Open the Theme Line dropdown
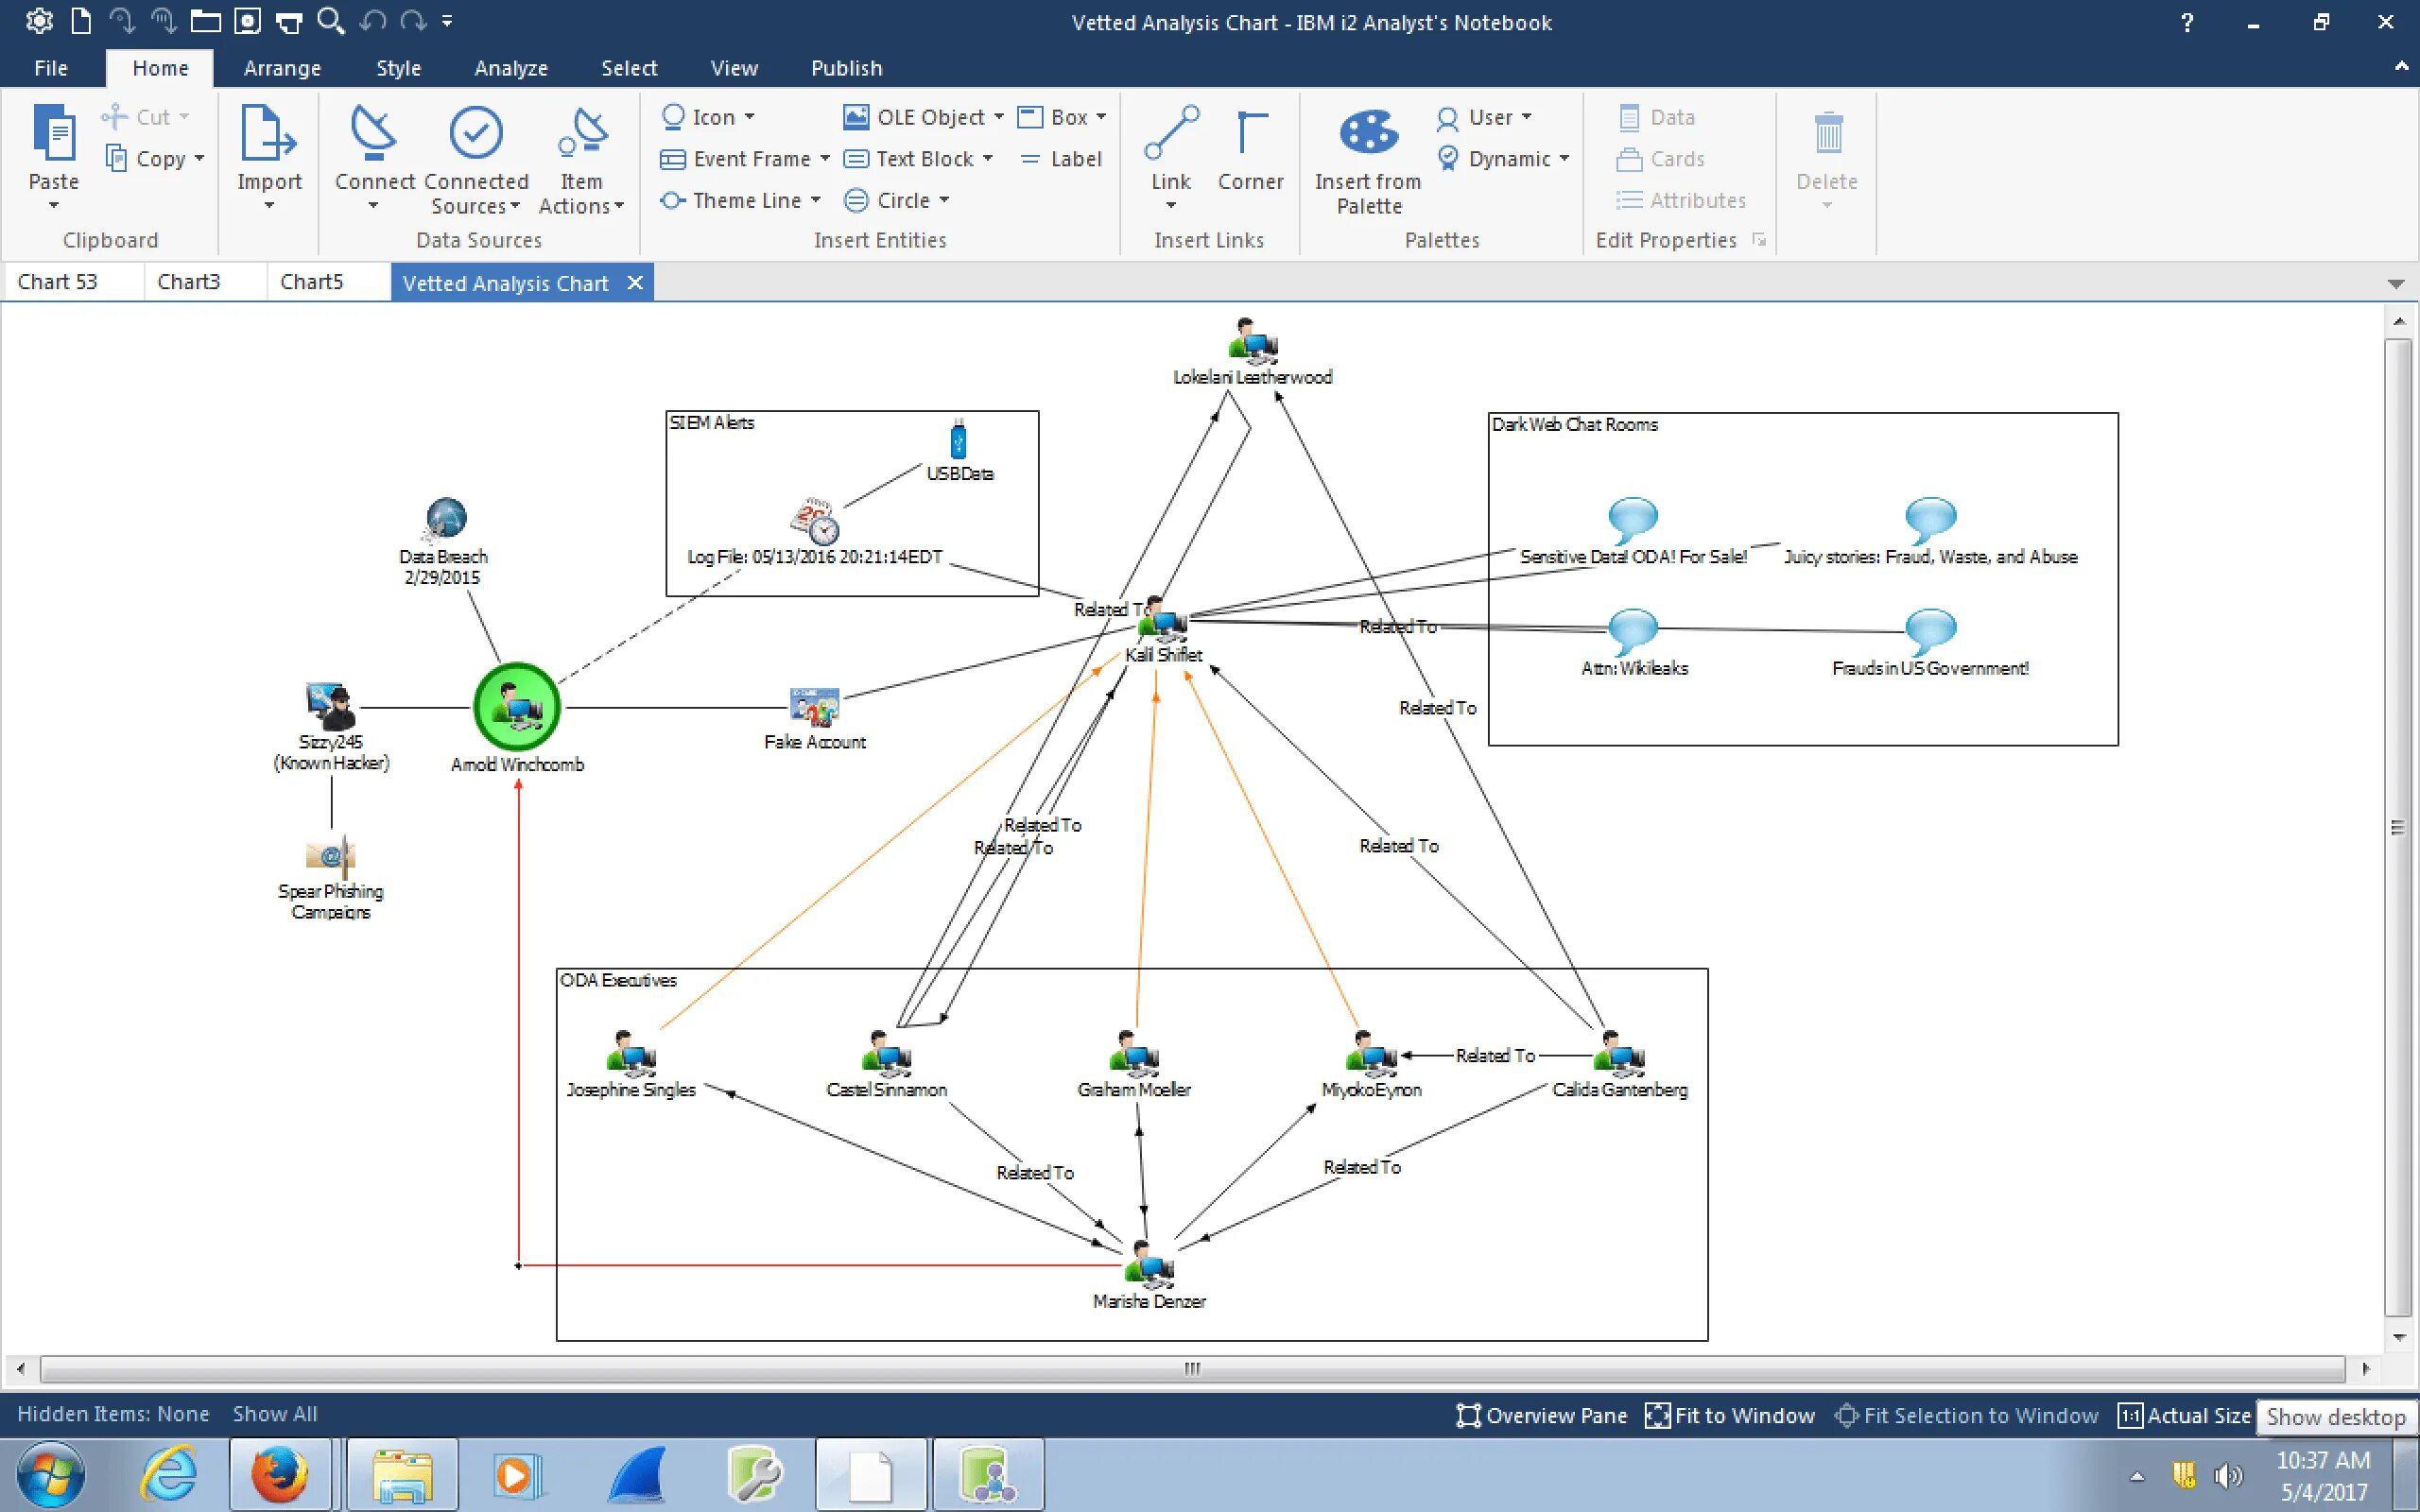2420x1512 pixels. point(816,200)
